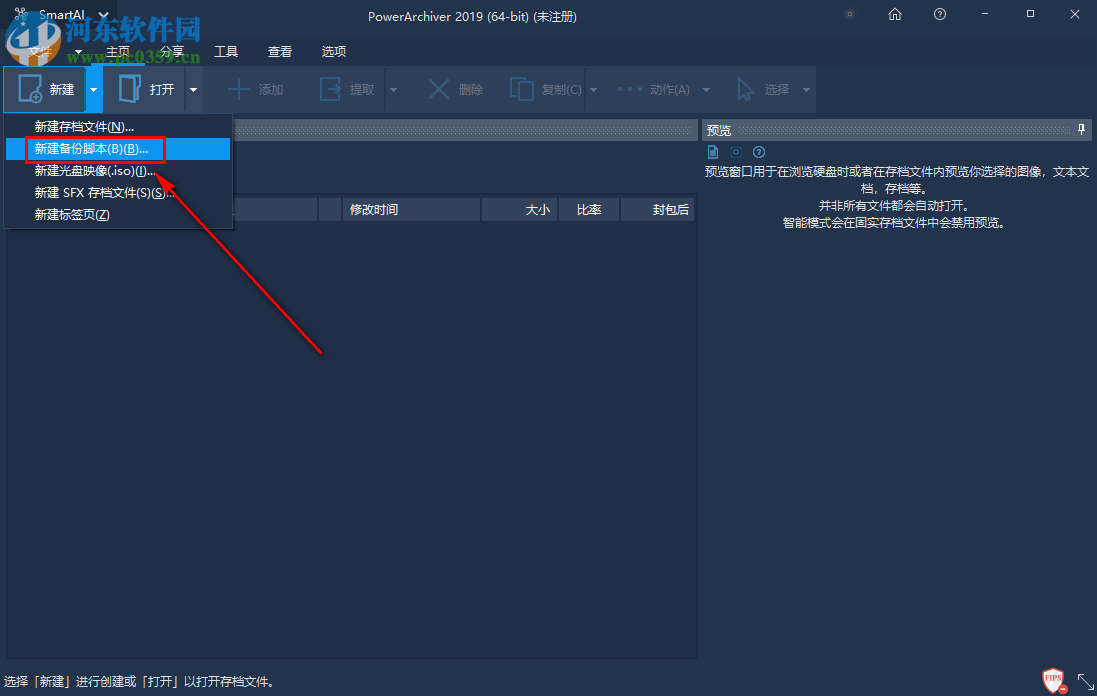Click the 复制(C) copy icon

pos(522,89)
